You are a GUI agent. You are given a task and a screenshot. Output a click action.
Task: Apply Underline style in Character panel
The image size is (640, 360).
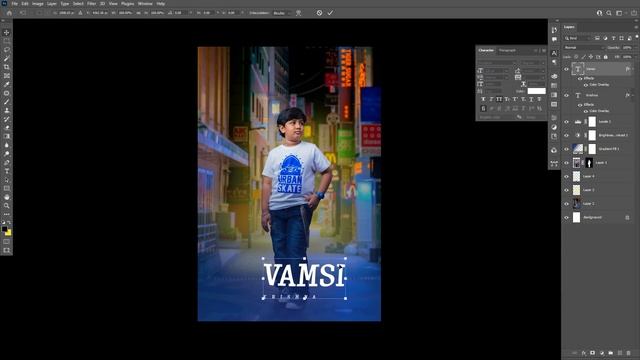531,99
